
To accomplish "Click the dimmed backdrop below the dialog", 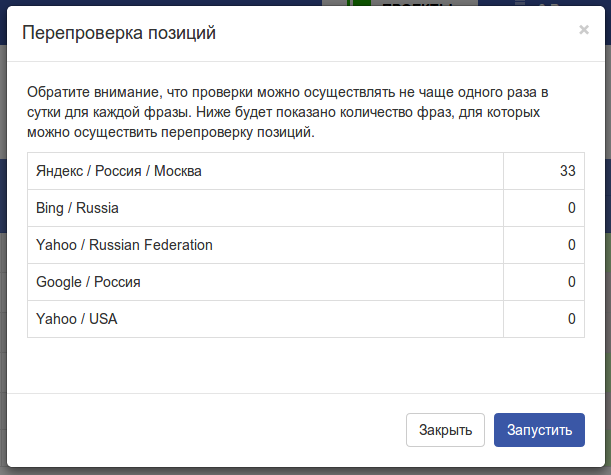I will (x=300, y=469).
